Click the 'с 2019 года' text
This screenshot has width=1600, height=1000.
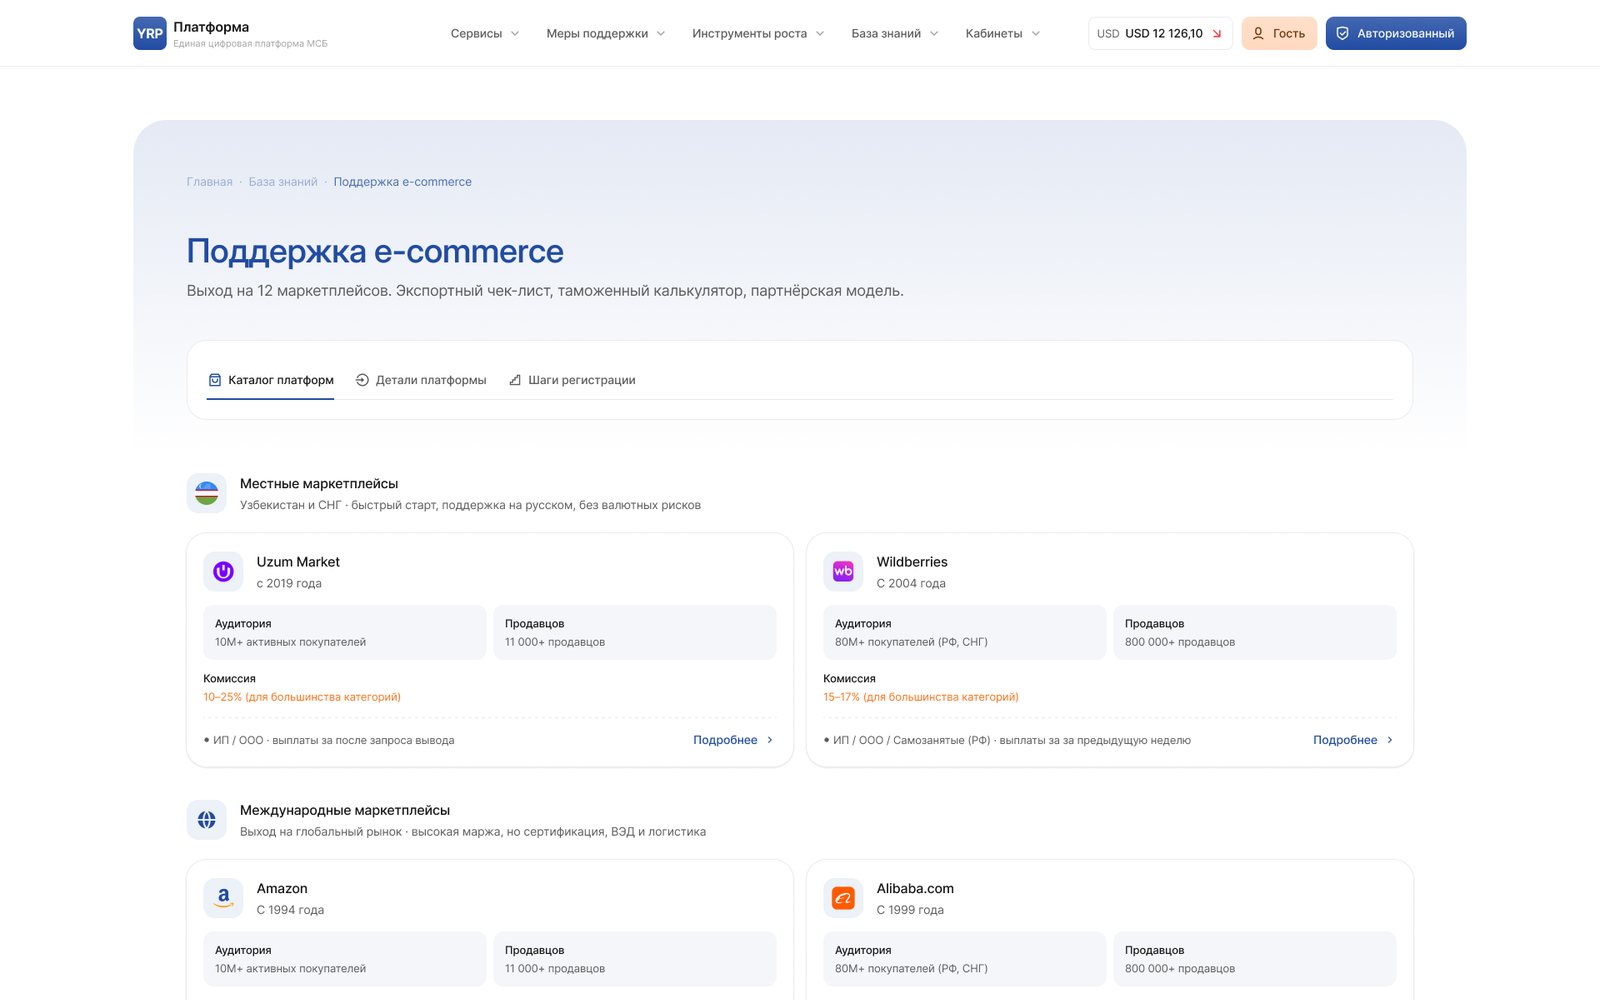pyautogui.click(x=289, y=583)
